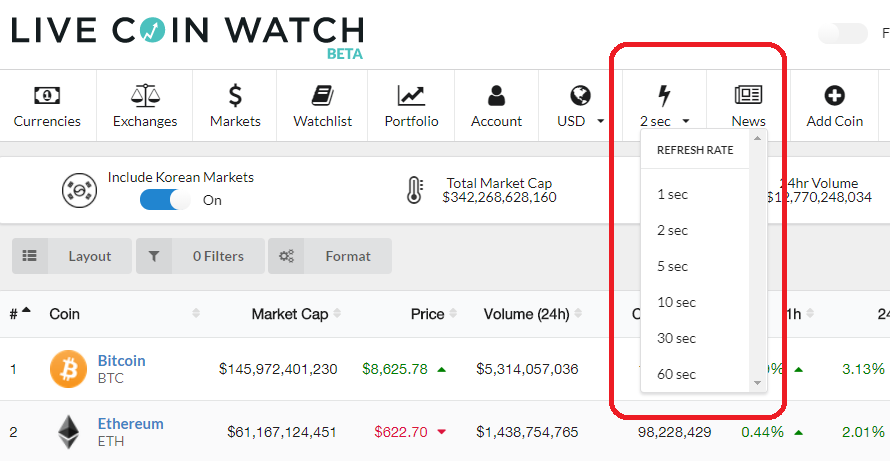Viewport: 890px width, 461px height.
Task: Click Ethereum supply 98,228,429
Action: (x=674, y=432)
